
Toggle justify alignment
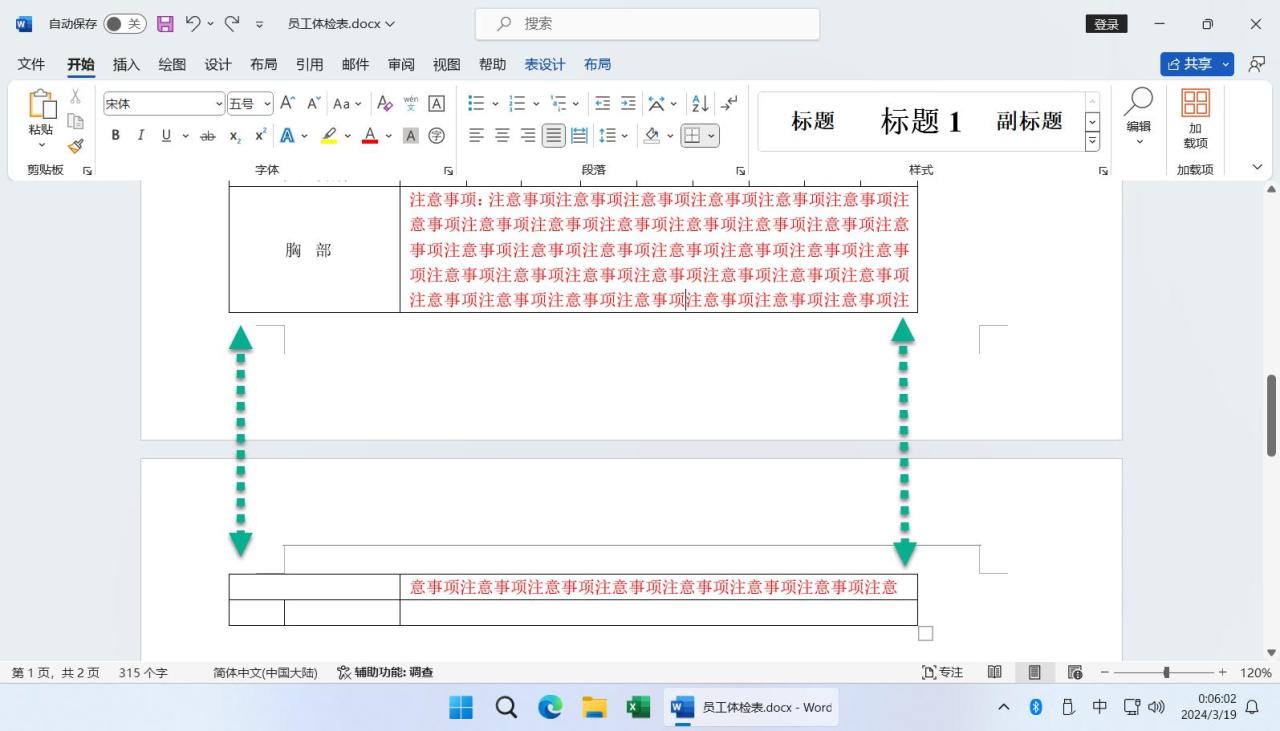click(x=553, y=135)
